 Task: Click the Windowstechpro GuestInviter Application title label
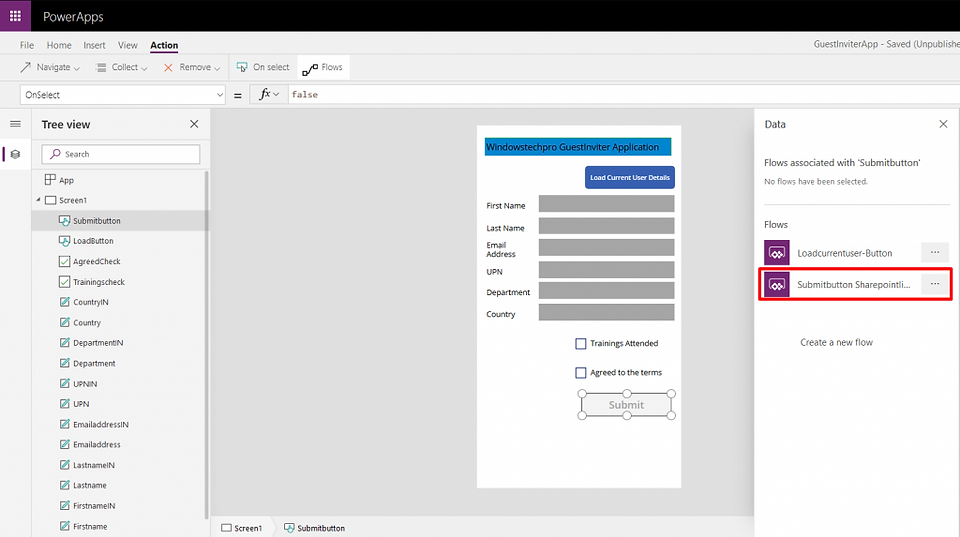[x=577, y=147]
